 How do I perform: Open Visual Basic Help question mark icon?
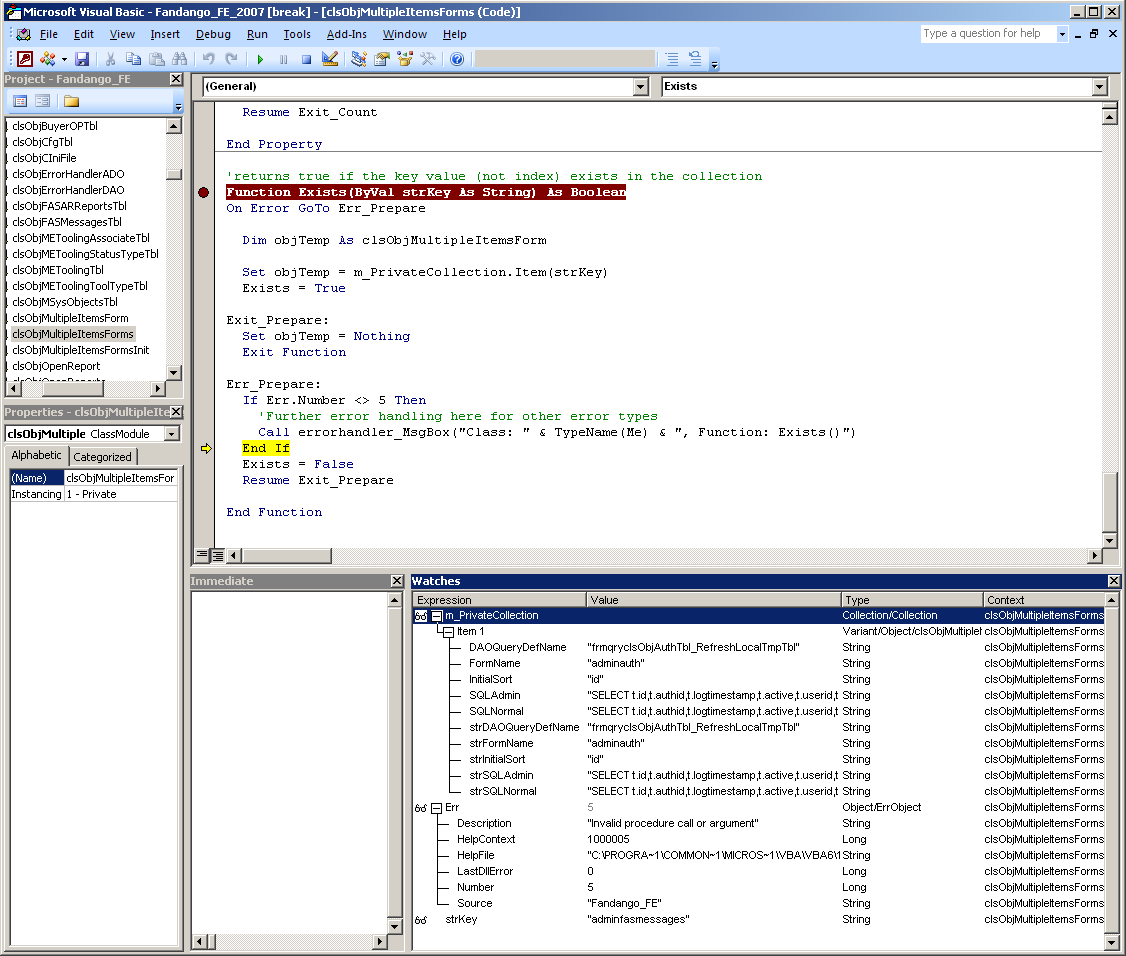[457, 60]
